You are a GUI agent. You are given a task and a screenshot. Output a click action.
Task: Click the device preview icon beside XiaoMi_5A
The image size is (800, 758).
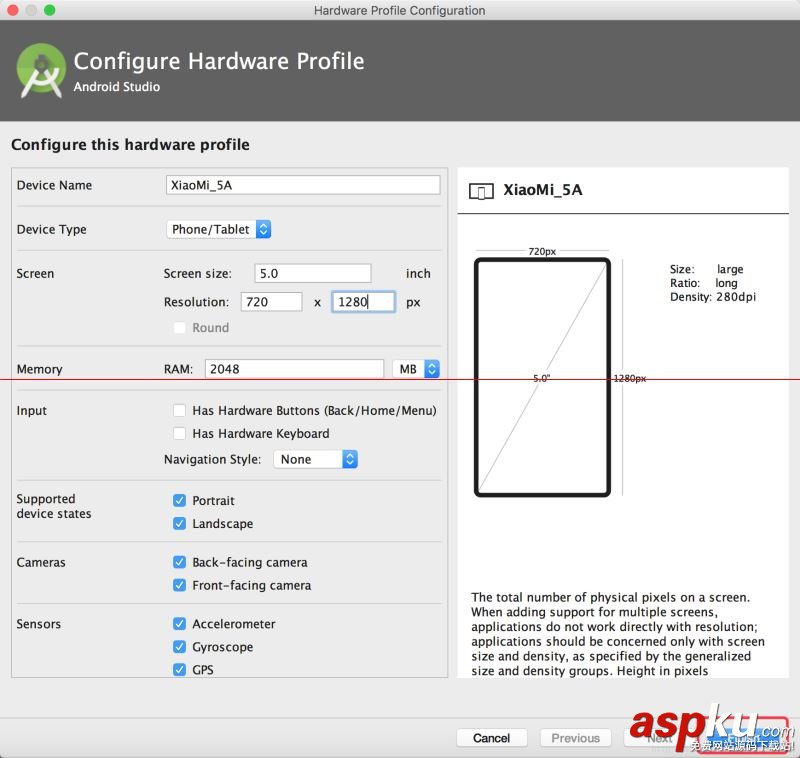pos(481,191)
